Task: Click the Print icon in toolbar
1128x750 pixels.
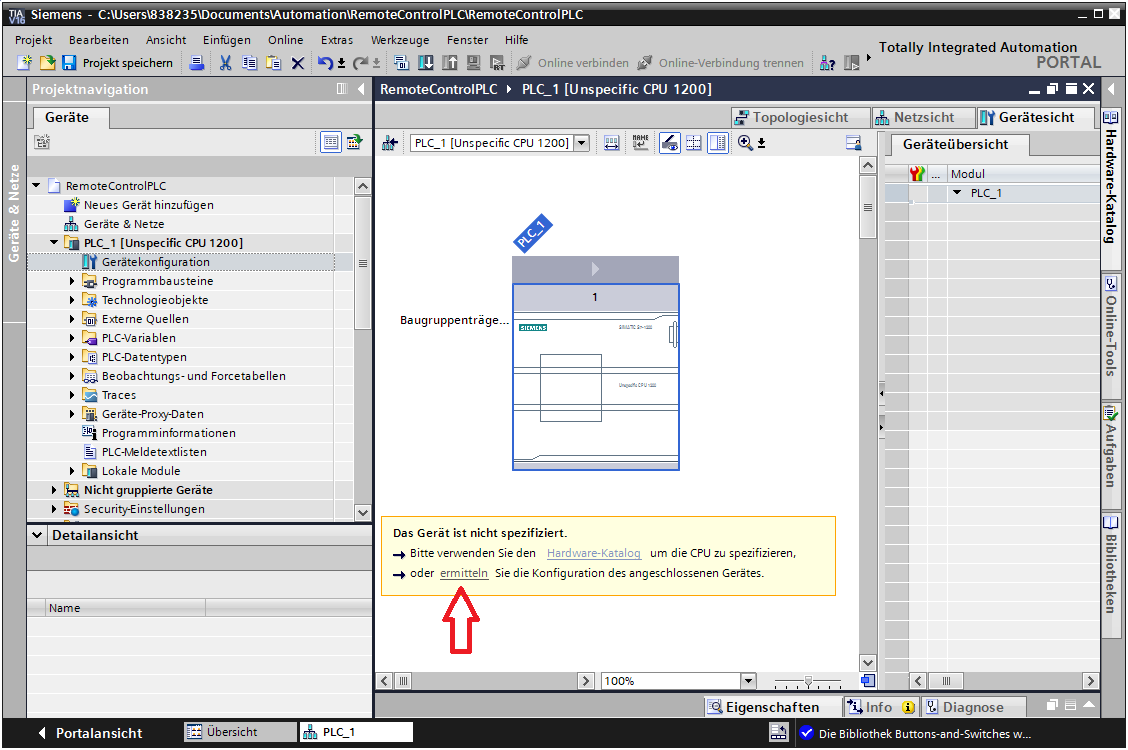Action: point(196,63)
